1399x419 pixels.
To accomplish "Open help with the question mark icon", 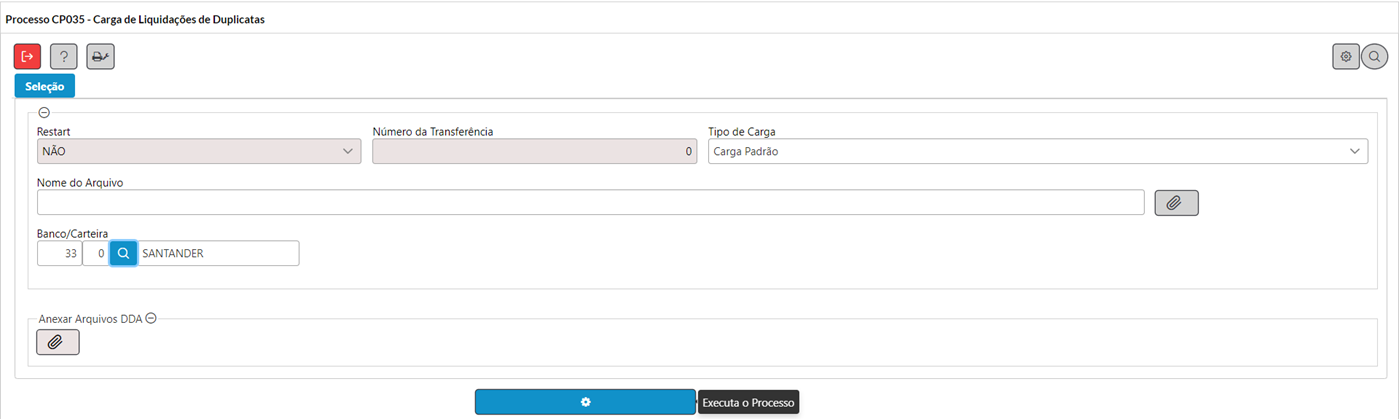I will click(x=64, y=57).
